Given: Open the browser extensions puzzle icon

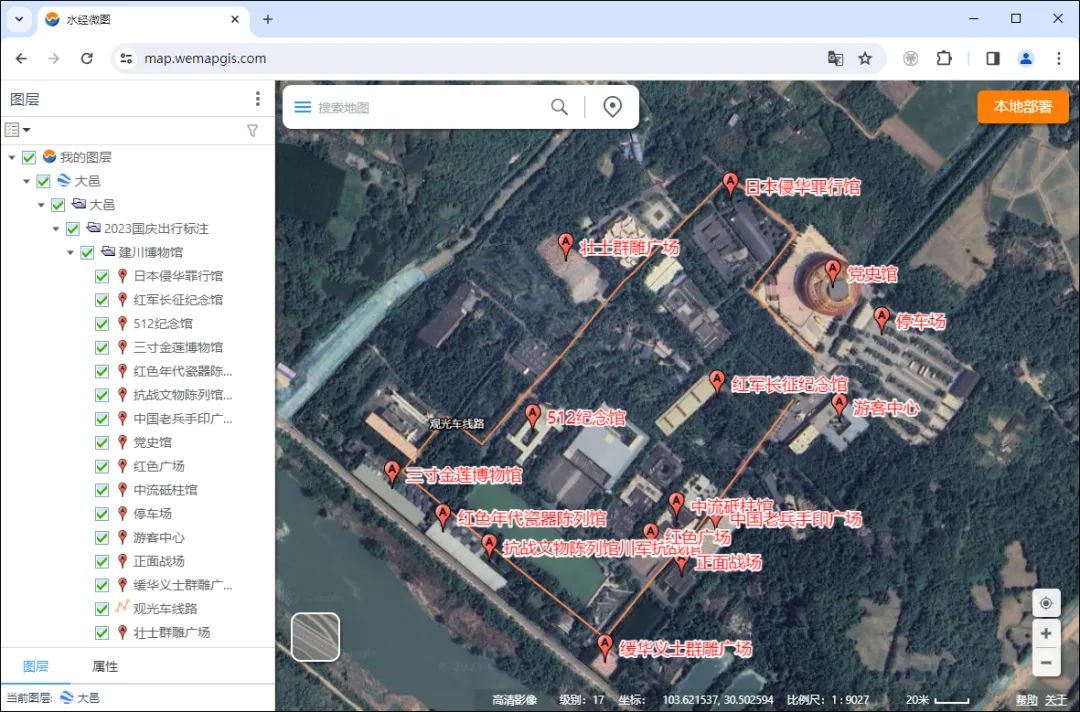Looking at the screenshot, I should tap(944, 59).
